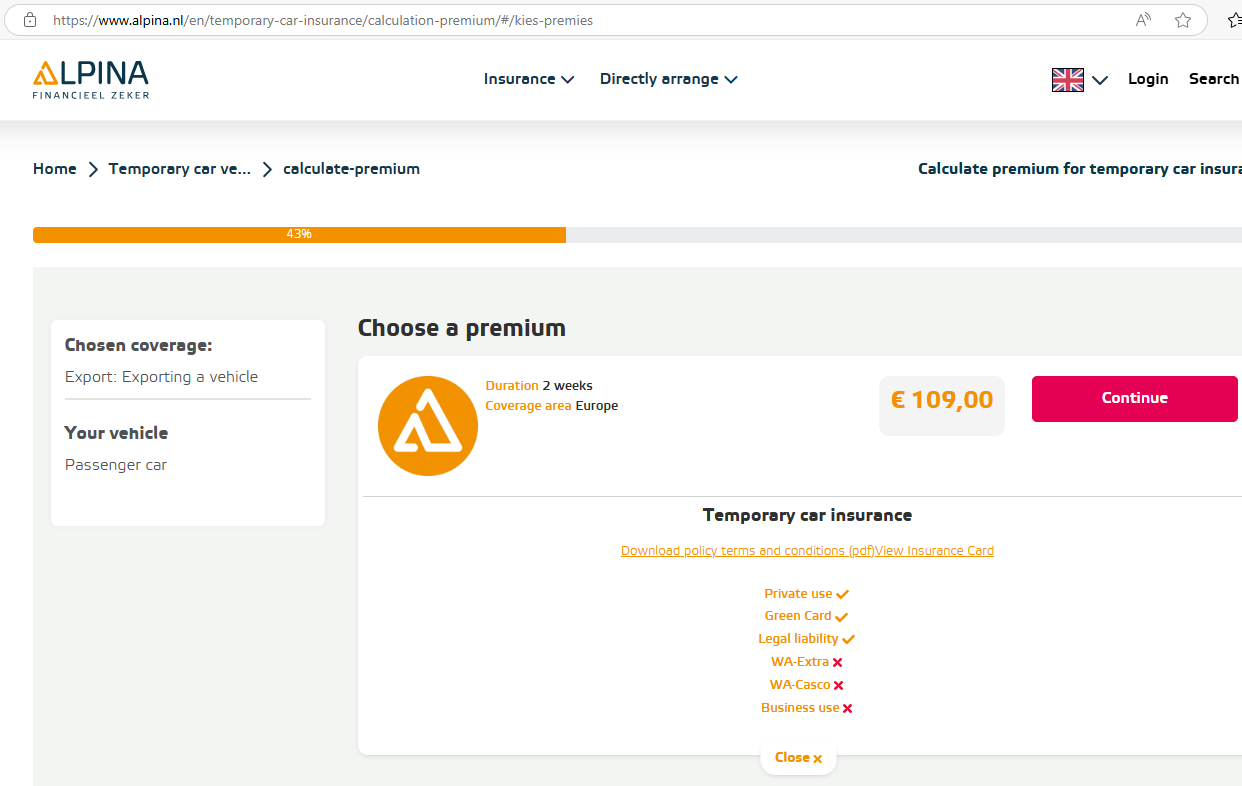Image resolution: width=1242 pixels, height=786 pixels.
Task: Click the red cross beside Business use
Action: tap(847, 708)
